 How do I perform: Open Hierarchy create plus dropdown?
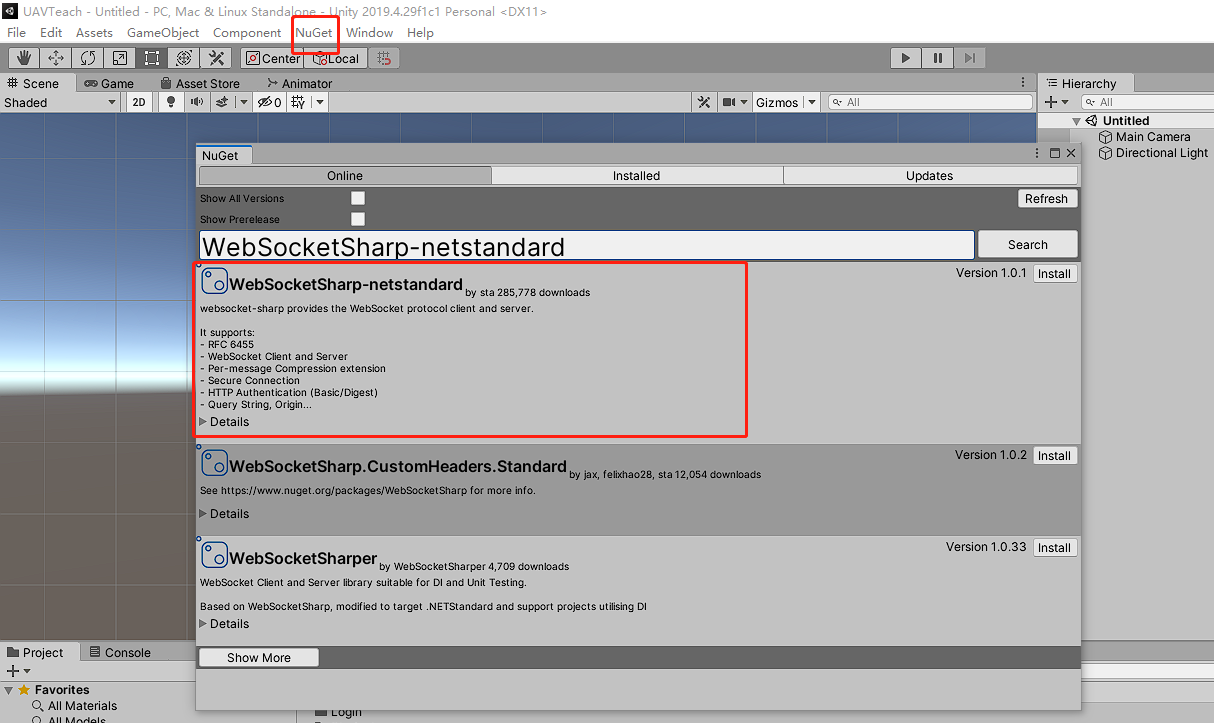1057,102
